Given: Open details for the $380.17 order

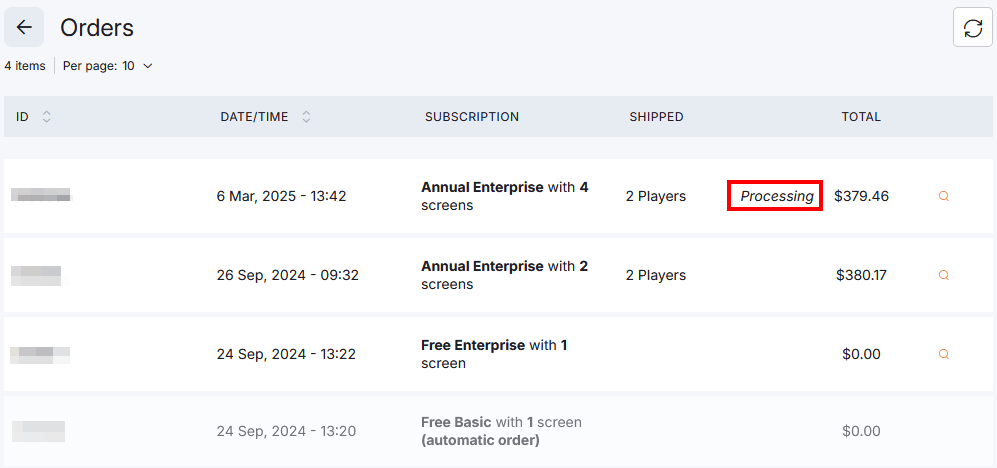Looking at the screenshot, I should pos(943,275).
